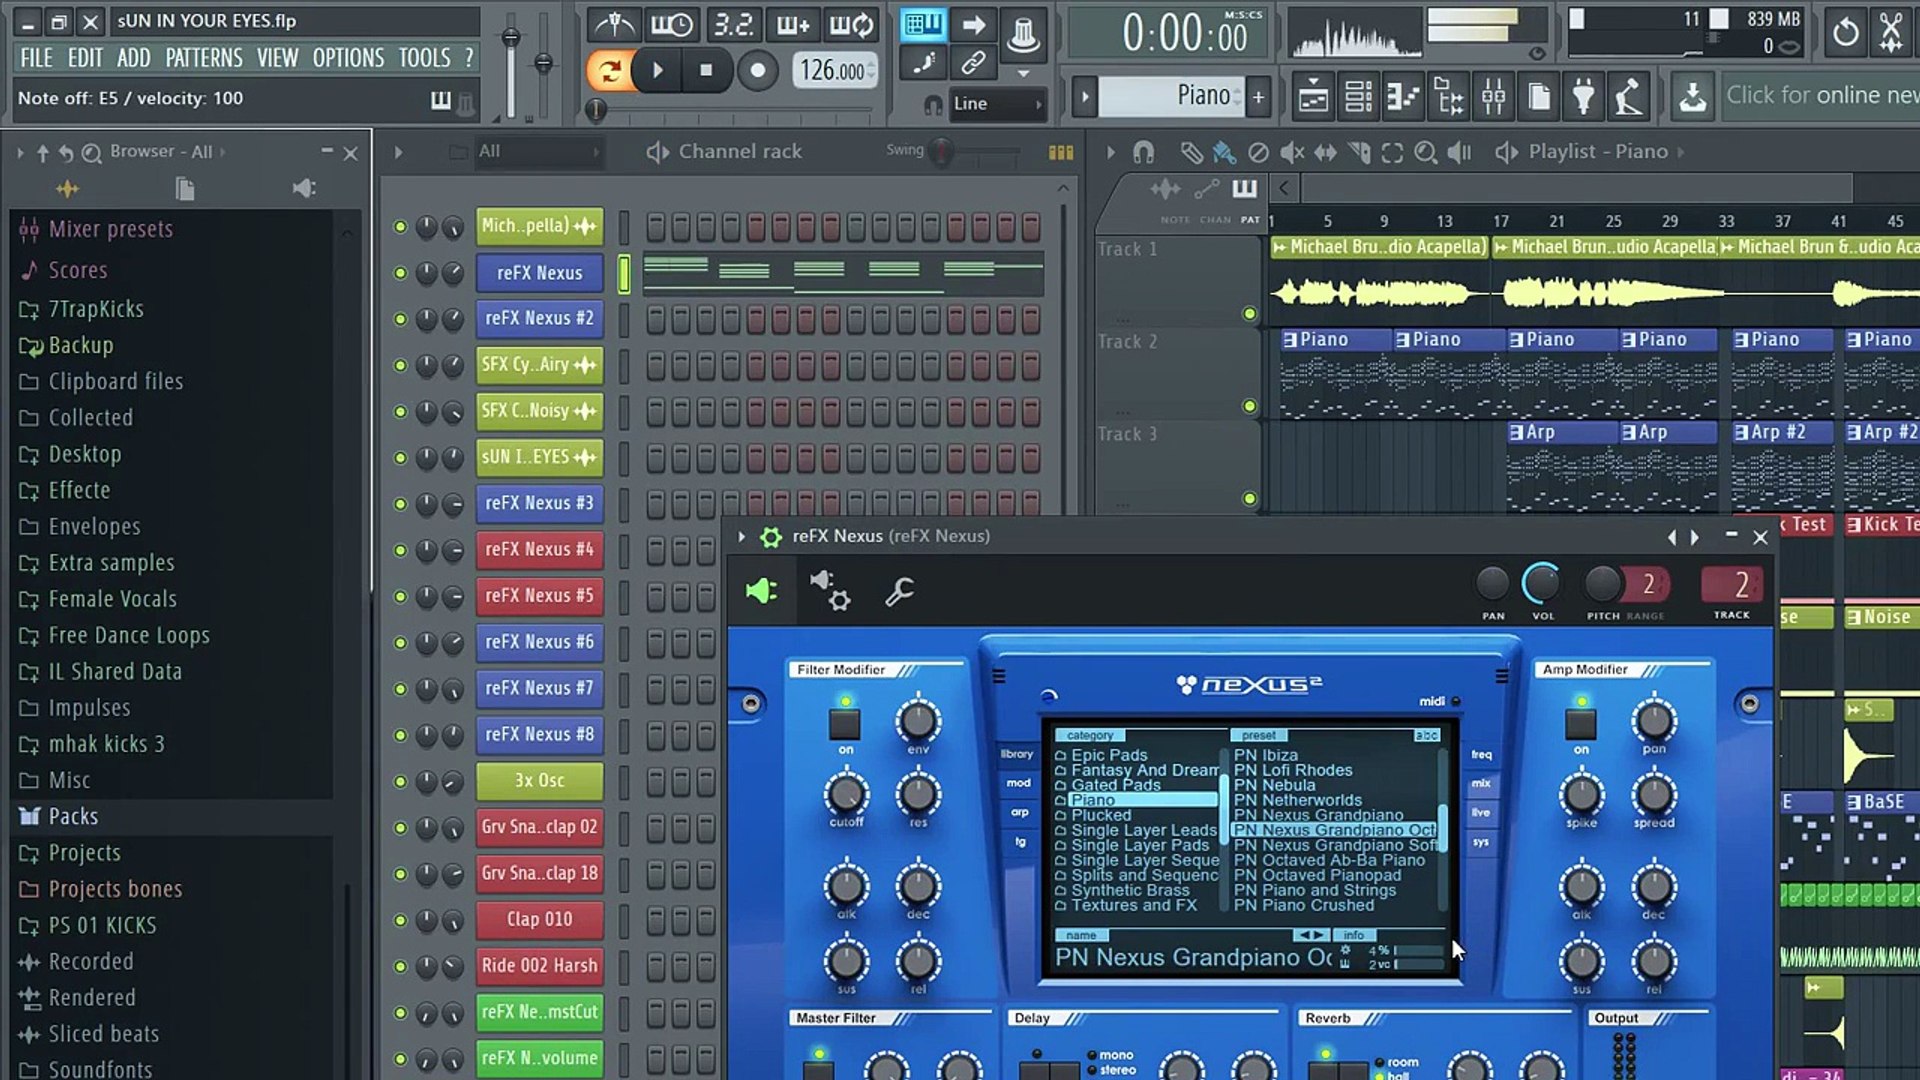This screenshot has width=1920, height=1080.
Task: Open the plugin settings wrench icon
Action: 899,592
